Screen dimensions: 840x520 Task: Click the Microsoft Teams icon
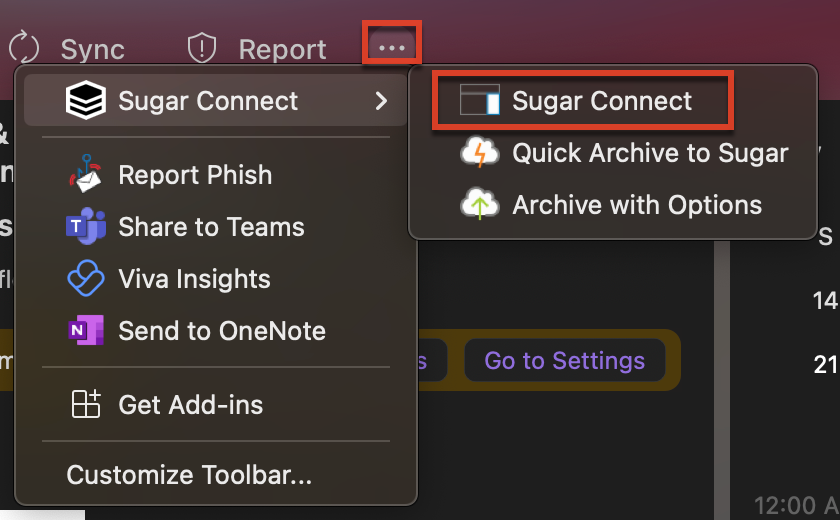[86, 227]
